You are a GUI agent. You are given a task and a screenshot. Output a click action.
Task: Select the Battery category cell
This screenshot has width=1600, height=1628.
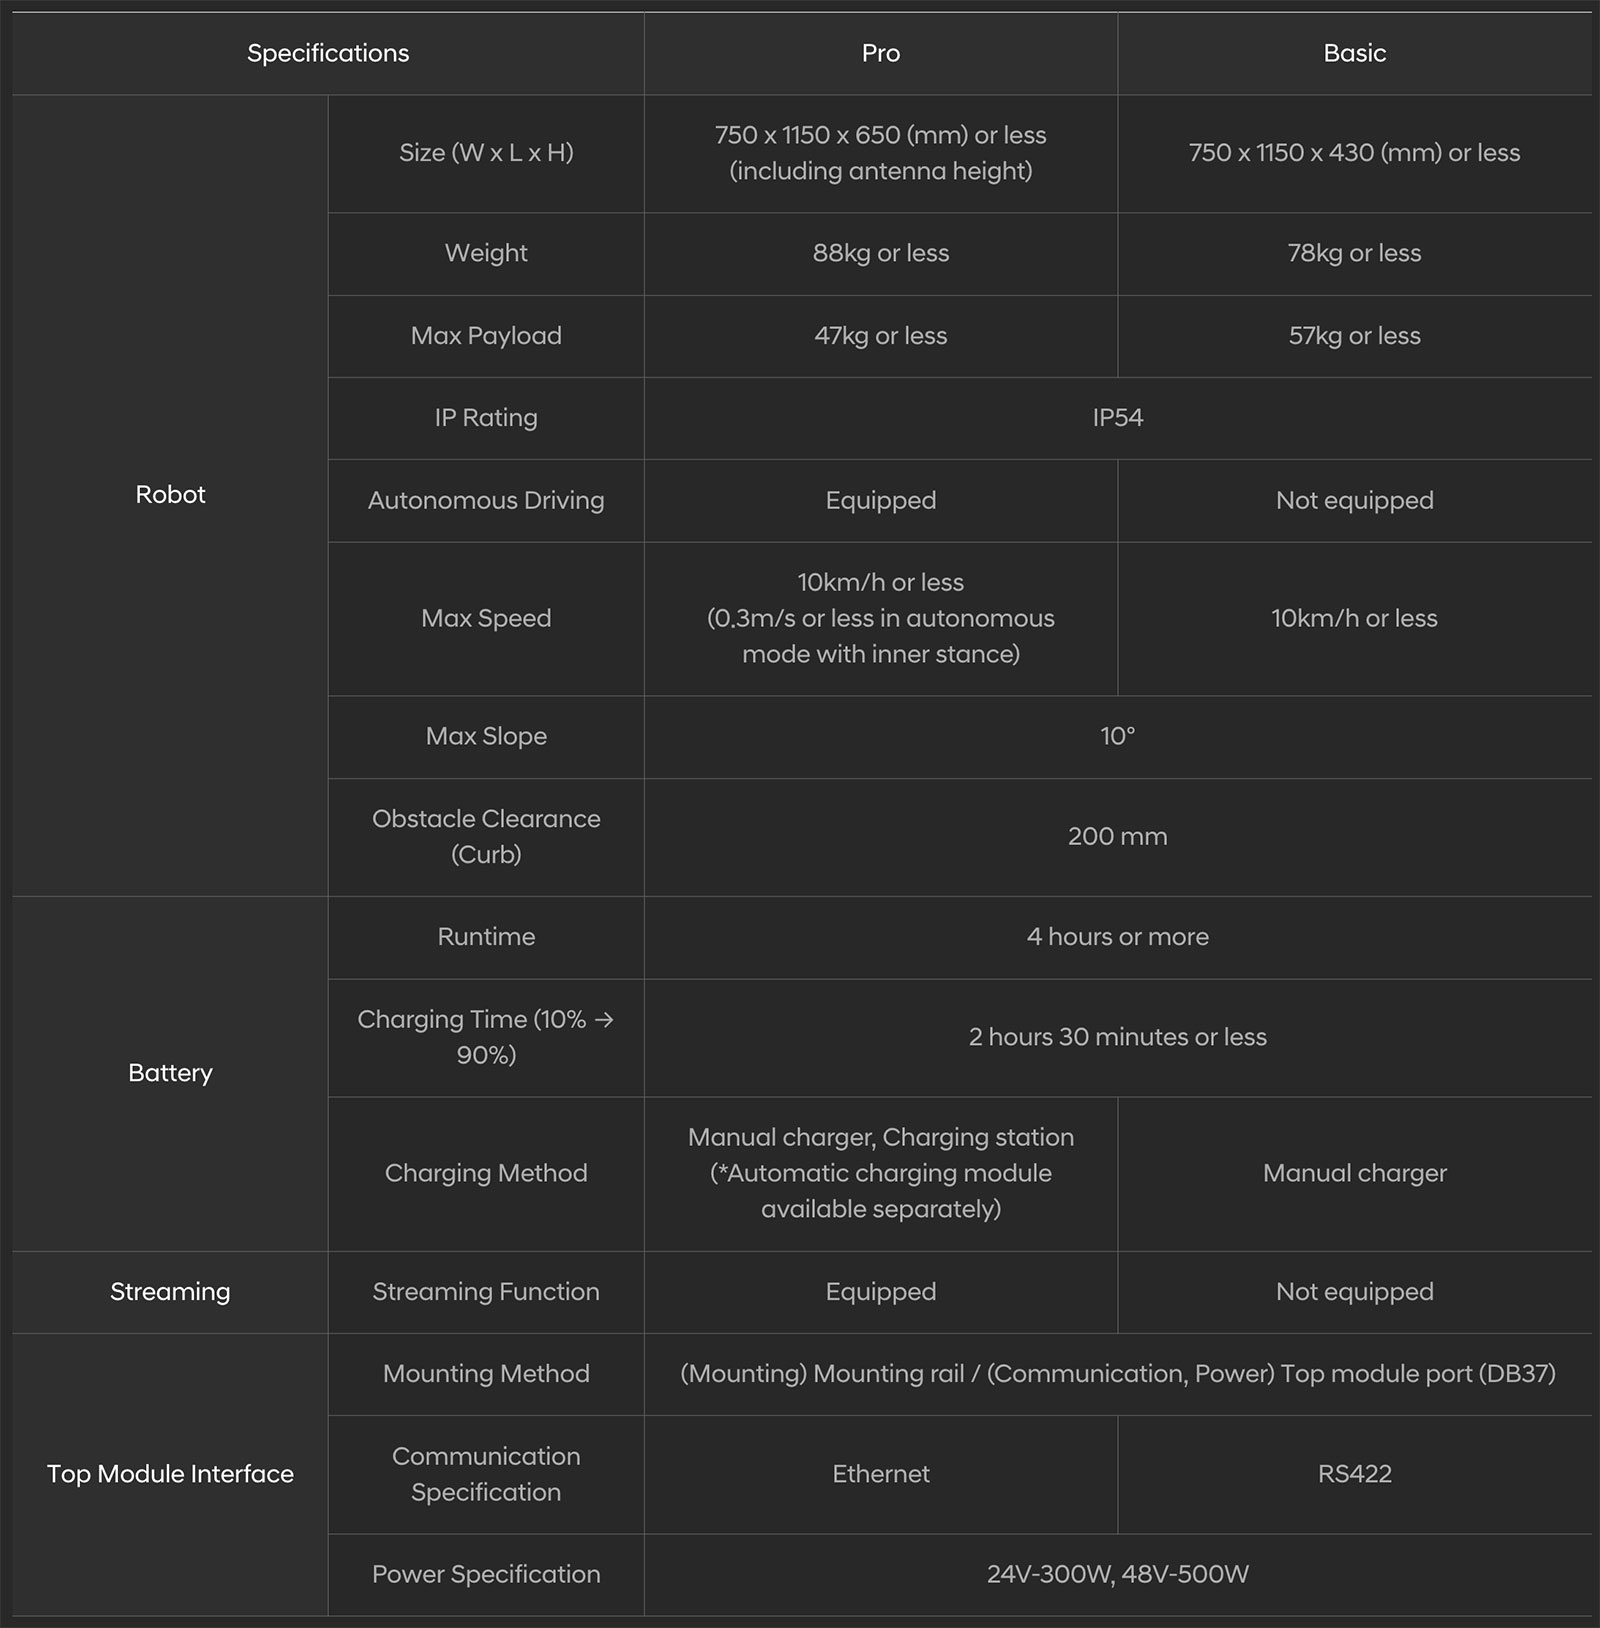[170, 1073]
